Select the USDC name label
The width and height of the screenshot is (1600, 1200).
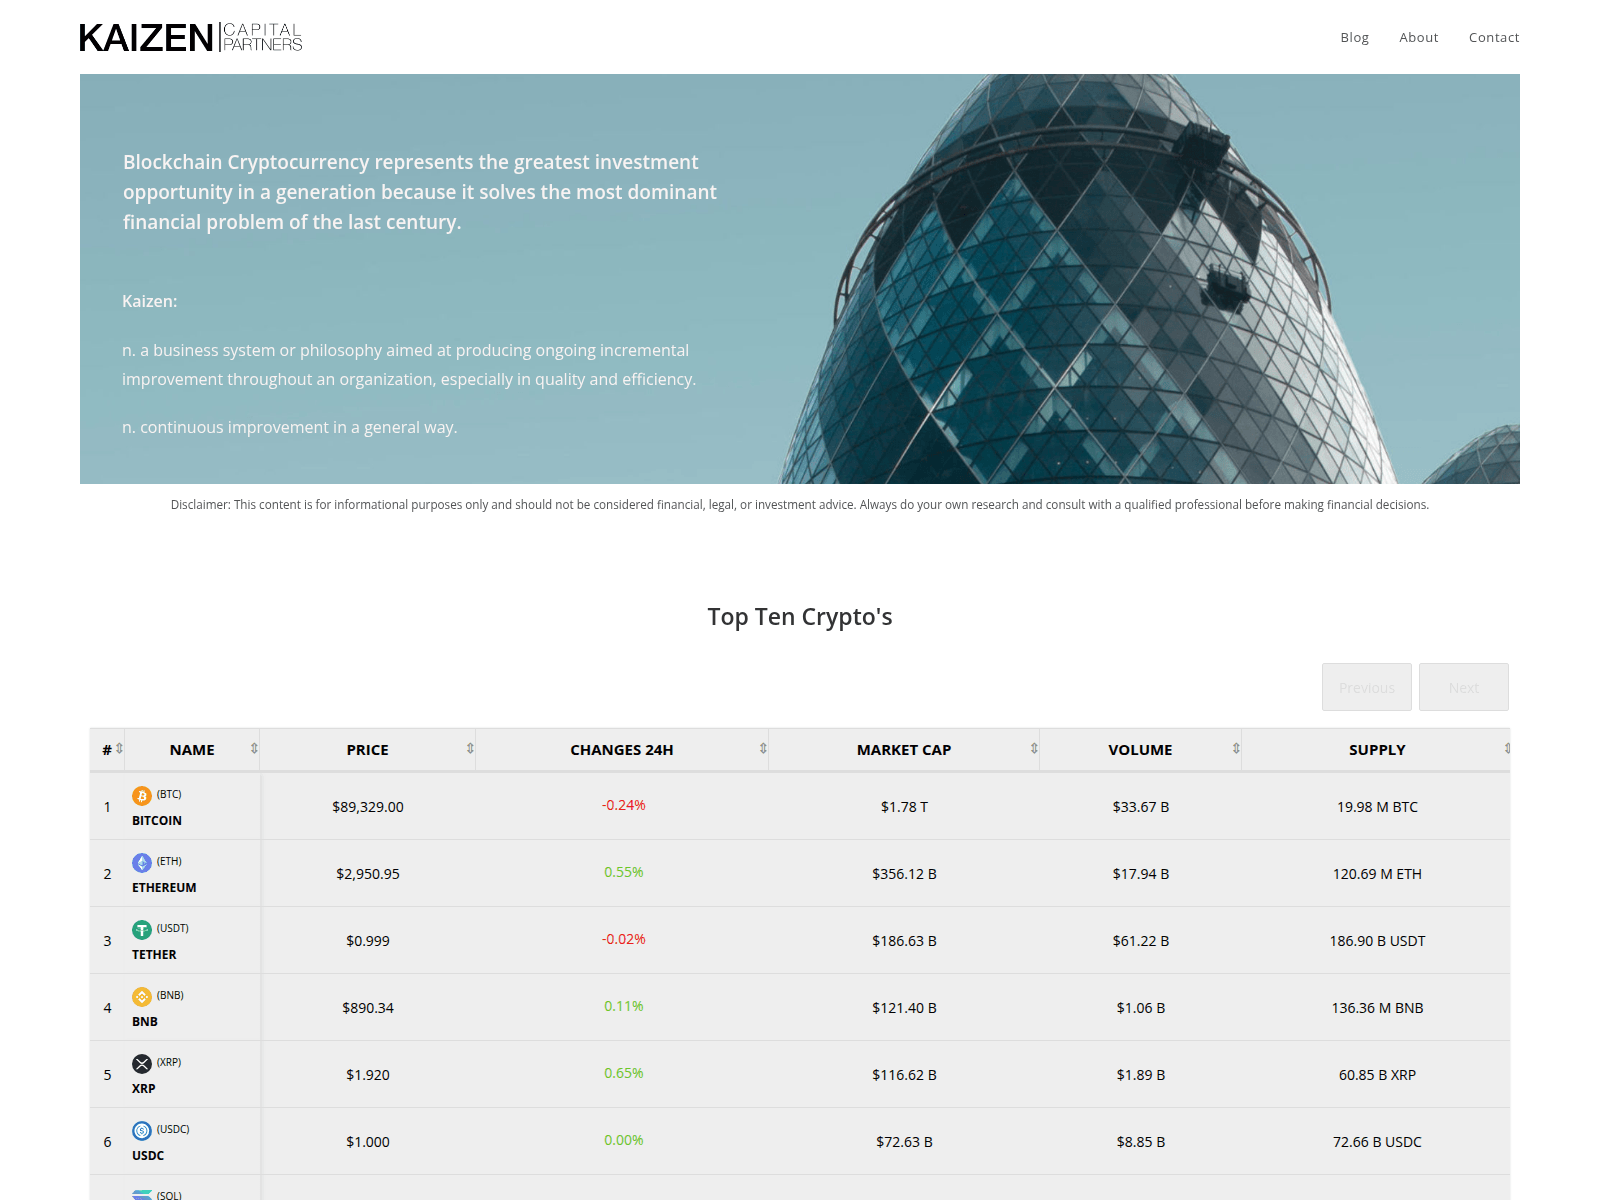(x=148, y=1155)
